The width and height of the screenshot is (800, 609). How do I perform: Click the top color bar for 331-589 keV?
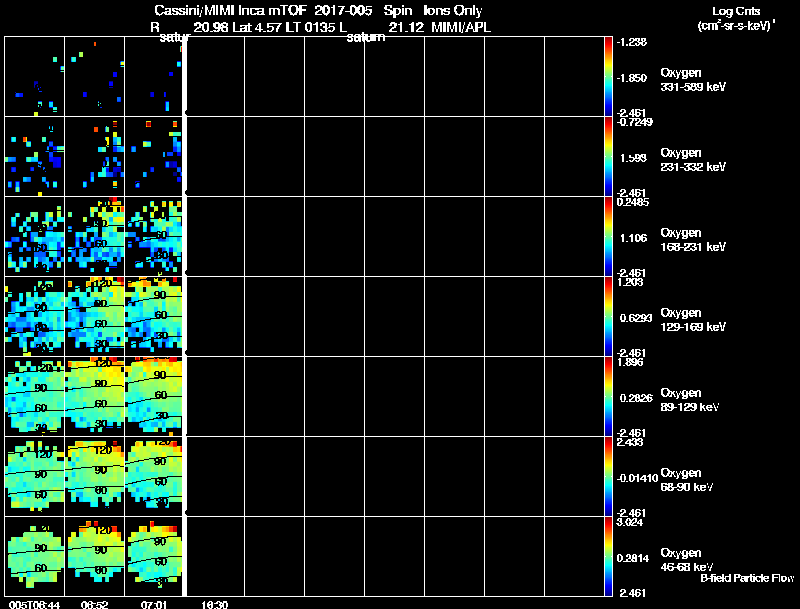tap(608, 77)
